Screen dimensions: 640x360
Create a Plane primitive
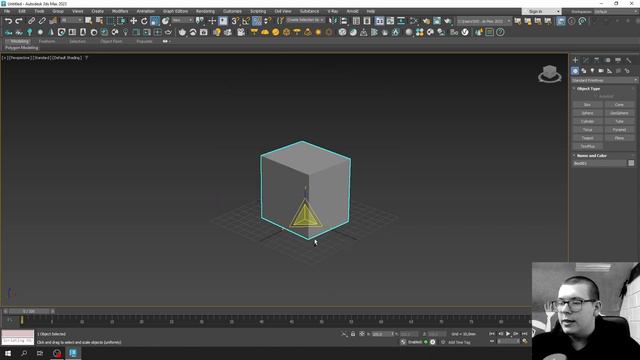coord(619,138)
